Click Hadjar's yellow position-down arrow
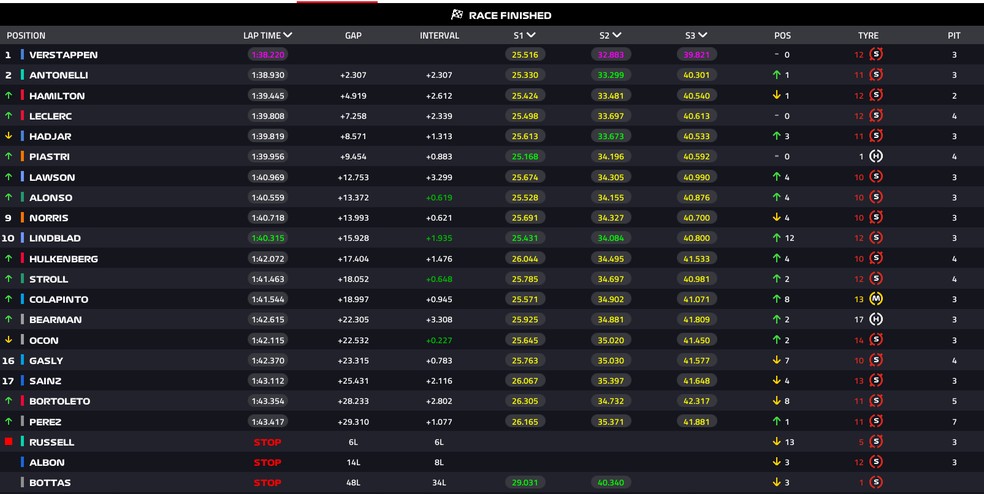The image size is (984, 494). 9,136
